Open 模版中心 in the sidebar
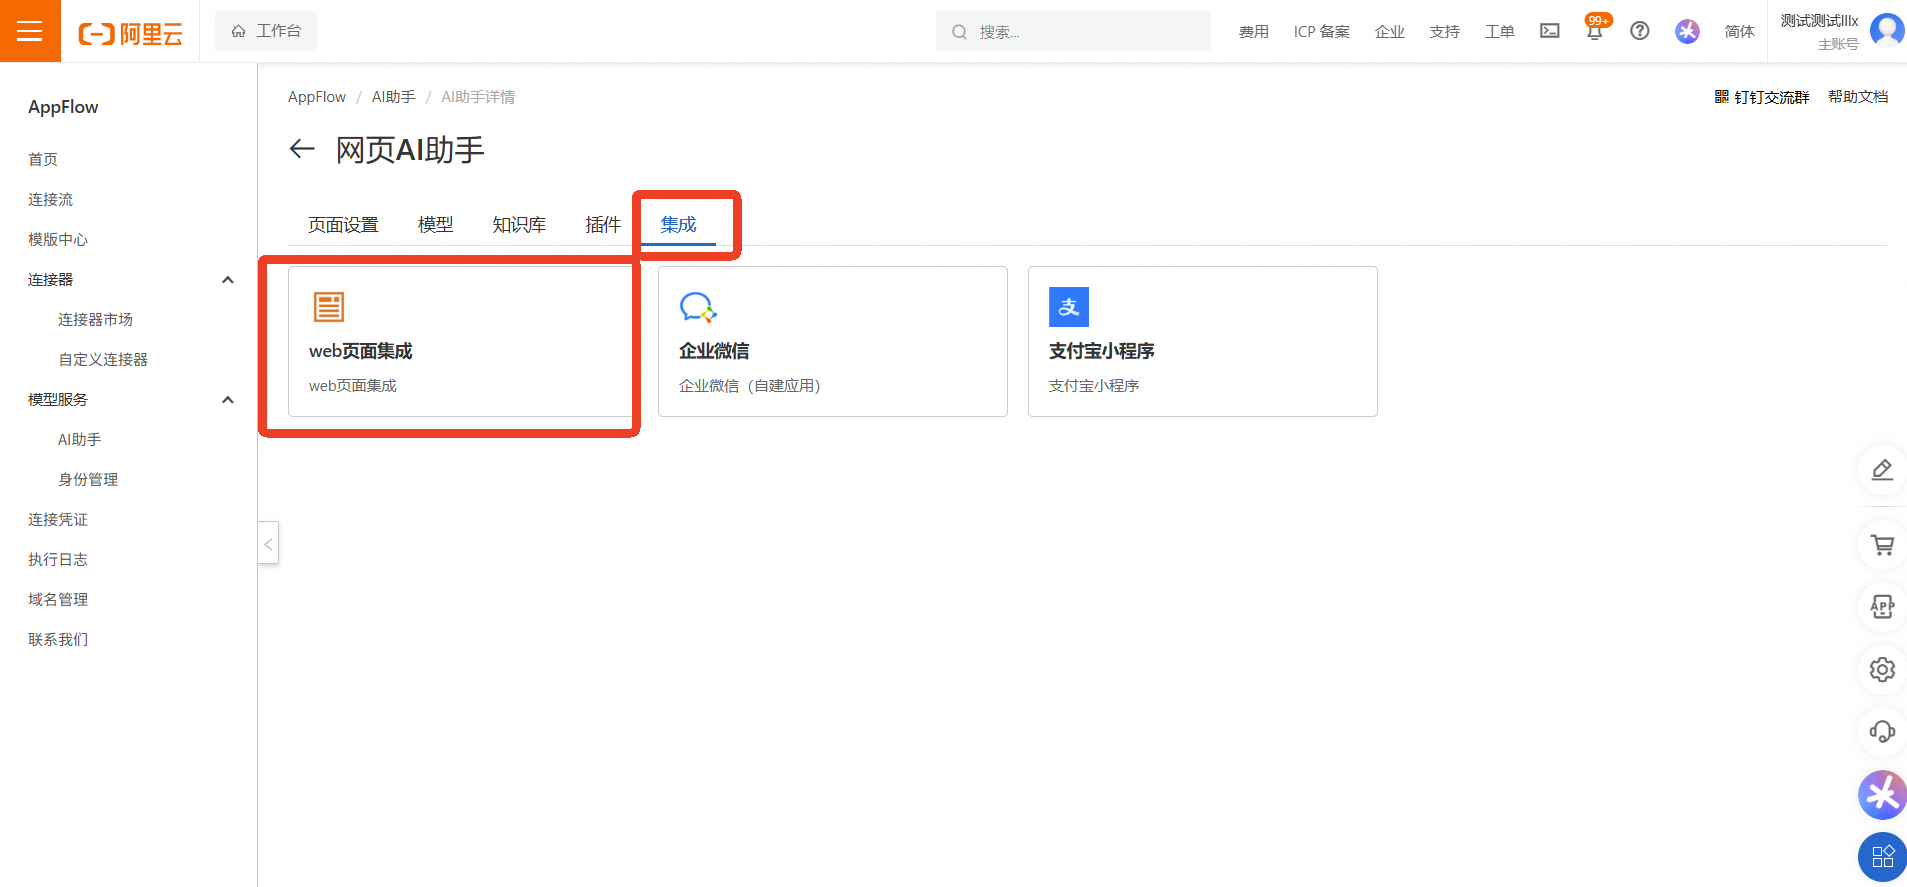The height and width of the screenshot is (887, 1907). [x=58, y=240]
